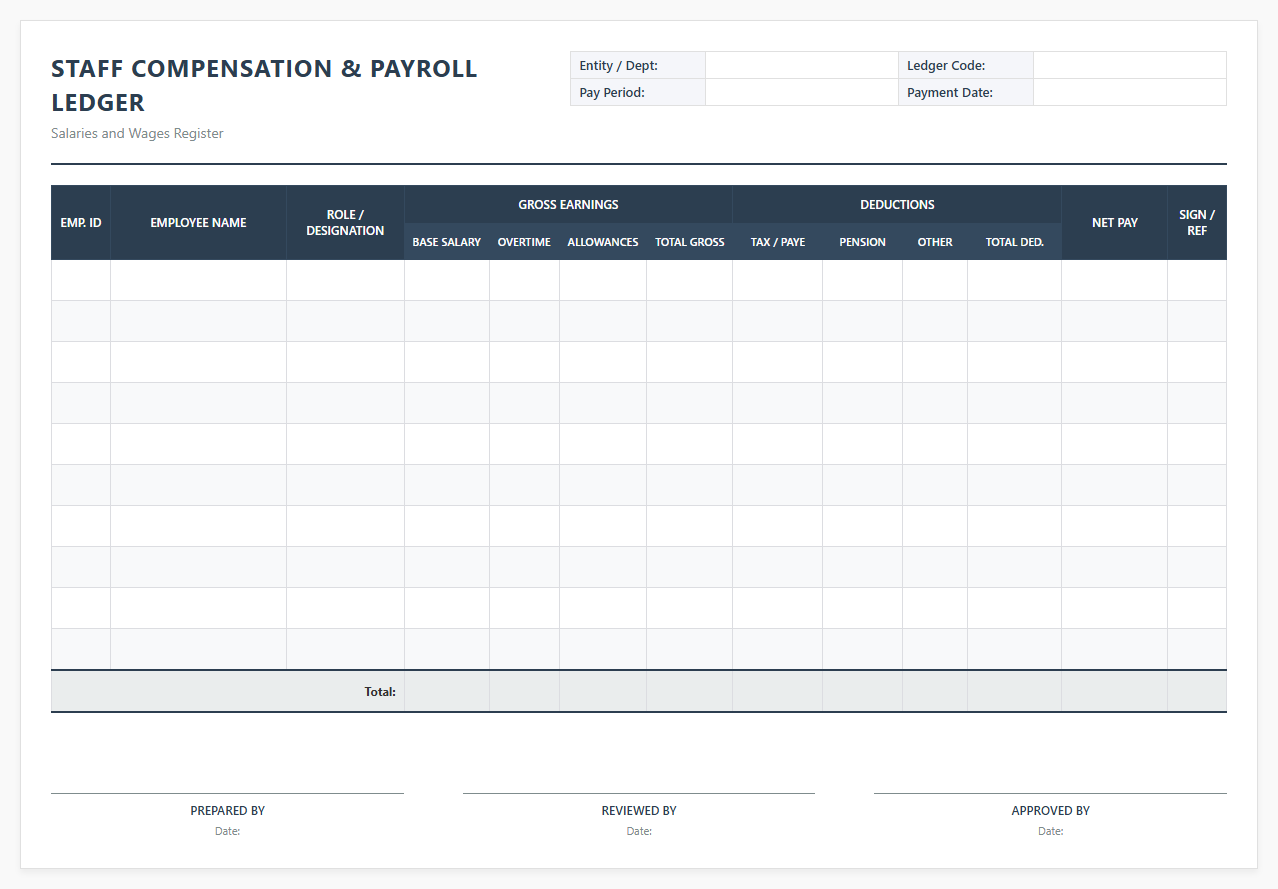Click the ALLOWANCES sub-header
The width and height of the screenshot is (1278, 889).
pos(603,242)
